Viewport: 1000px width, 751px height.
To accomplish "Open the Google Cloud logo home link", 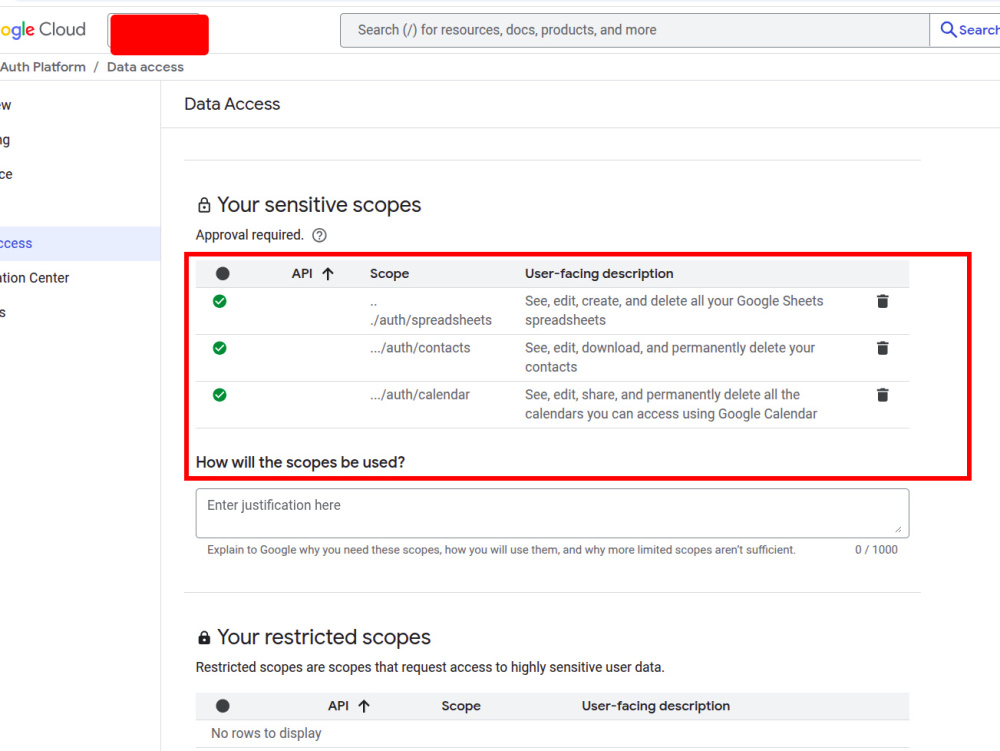I will coord(43,30).
